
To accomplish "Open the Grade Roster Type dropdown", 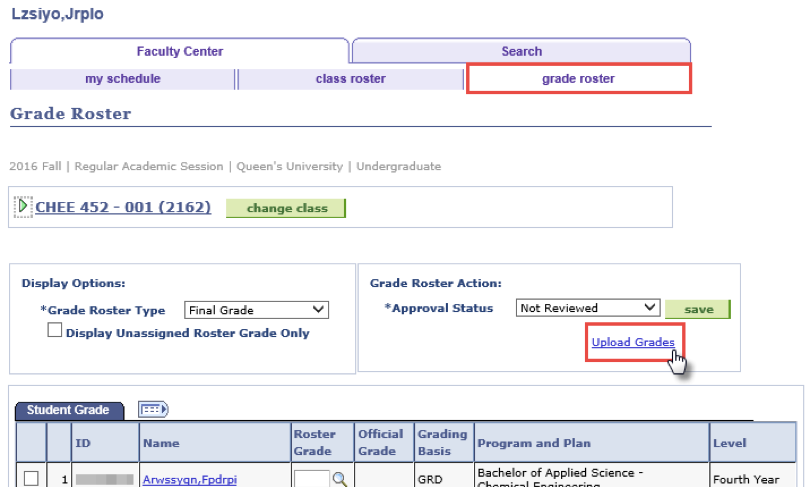I will pyautogui.click(x=256, y=310).
